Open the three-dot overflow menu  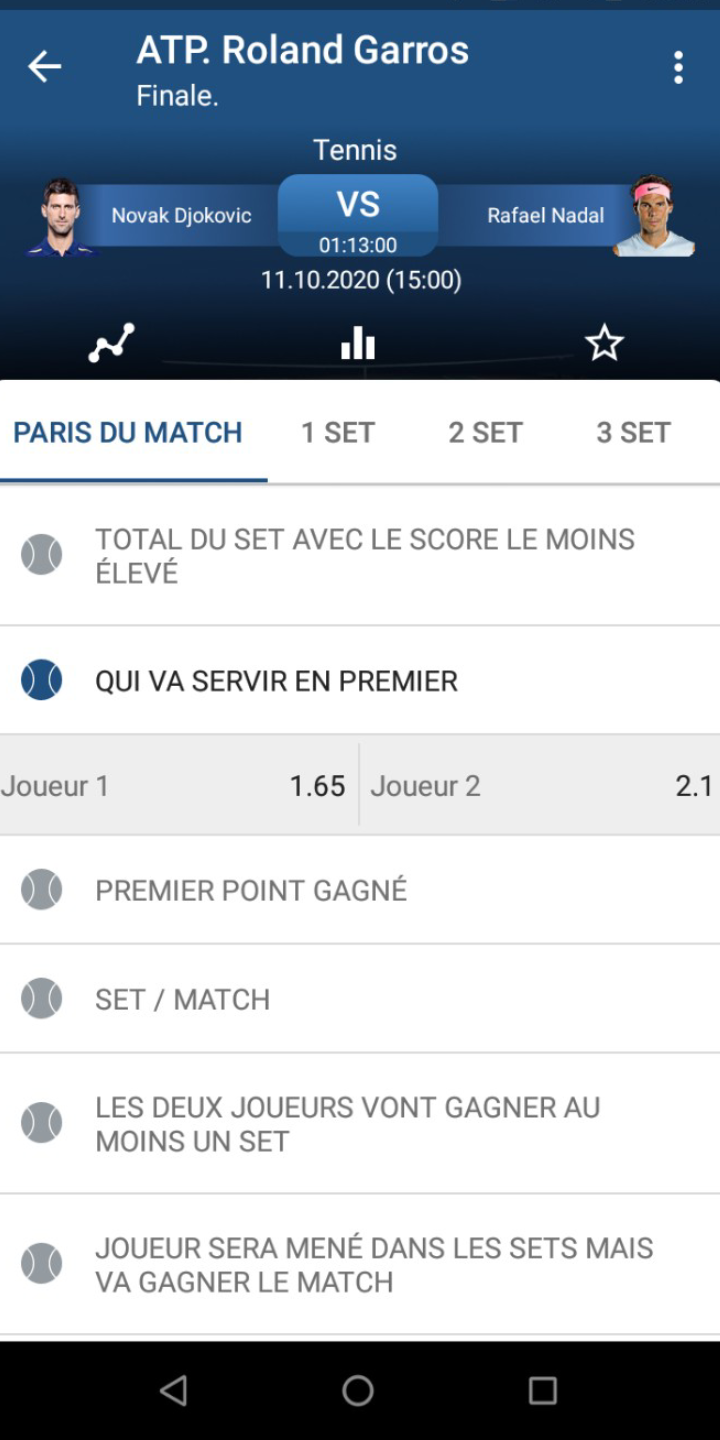point(678,67)
